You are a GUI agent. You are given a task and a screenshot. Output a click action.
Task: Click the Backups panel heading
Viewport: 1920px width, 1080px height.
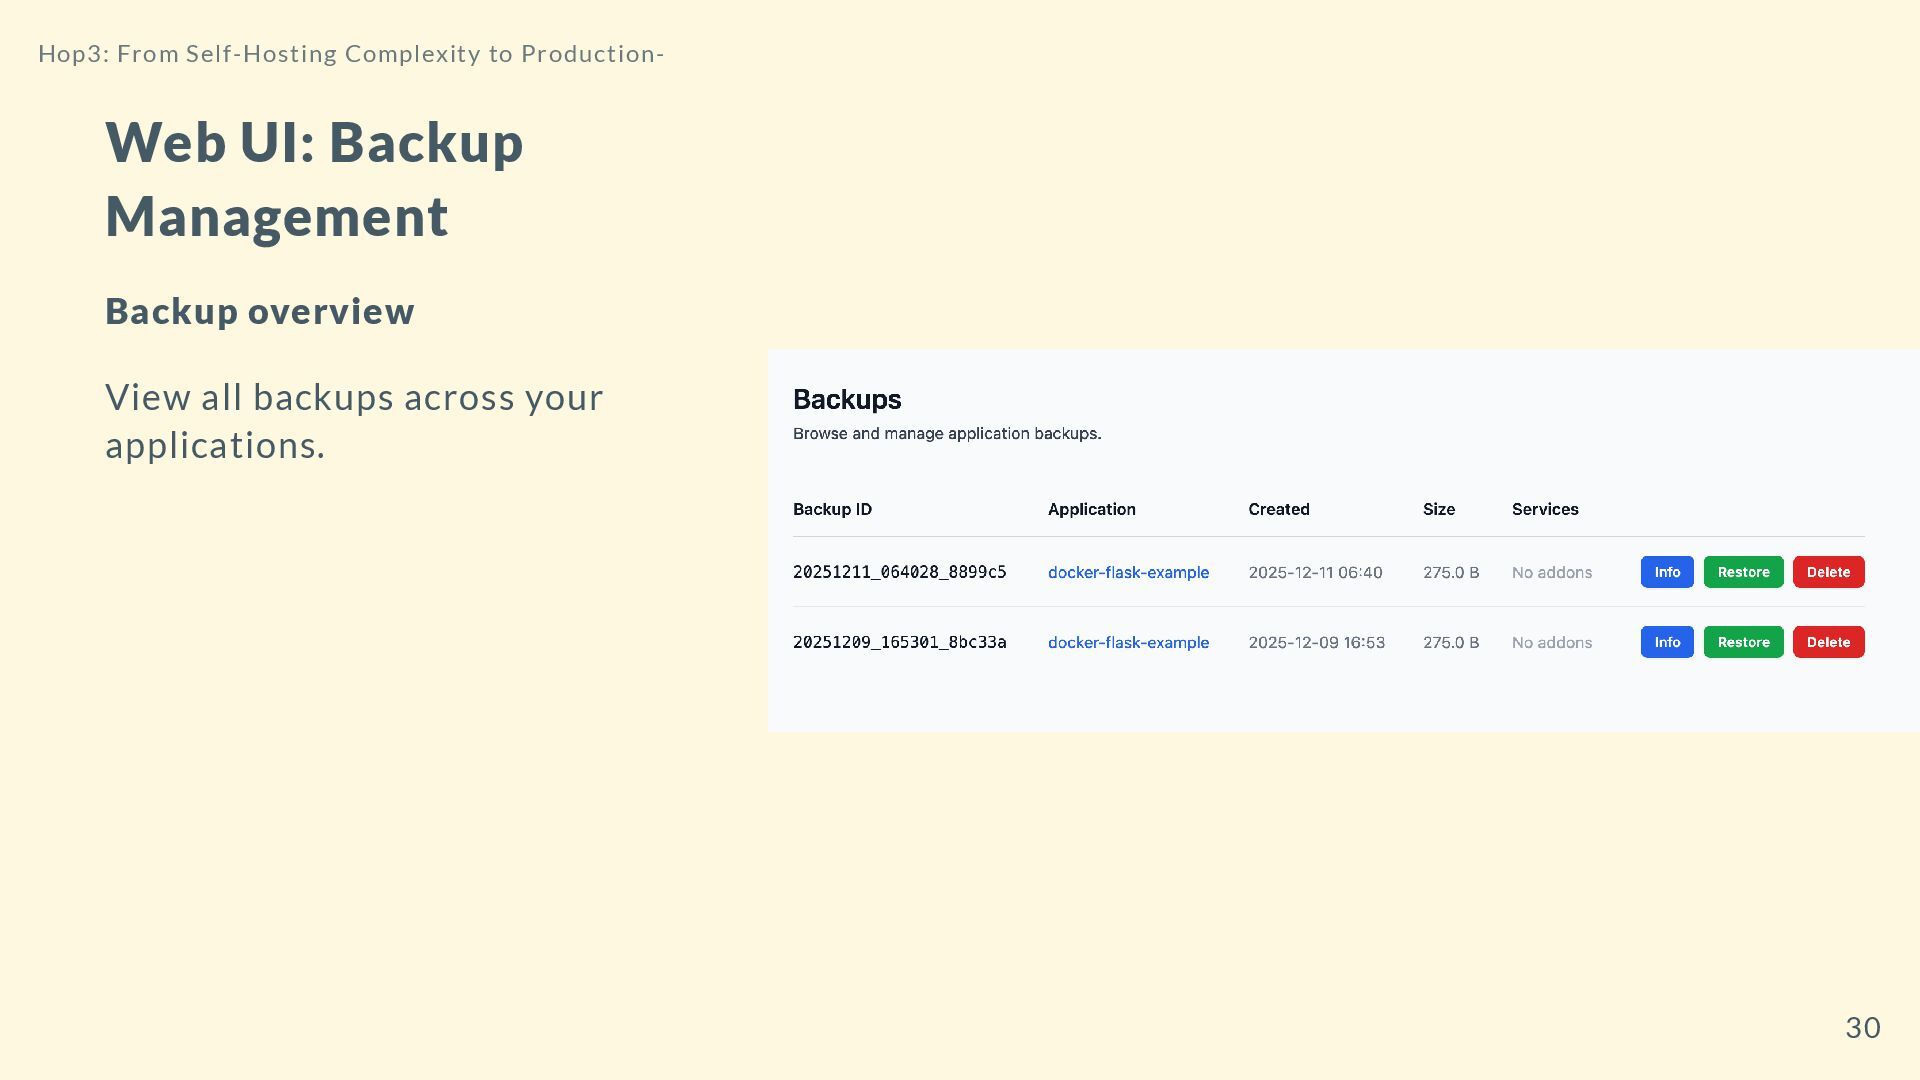(x=846, y=399)
